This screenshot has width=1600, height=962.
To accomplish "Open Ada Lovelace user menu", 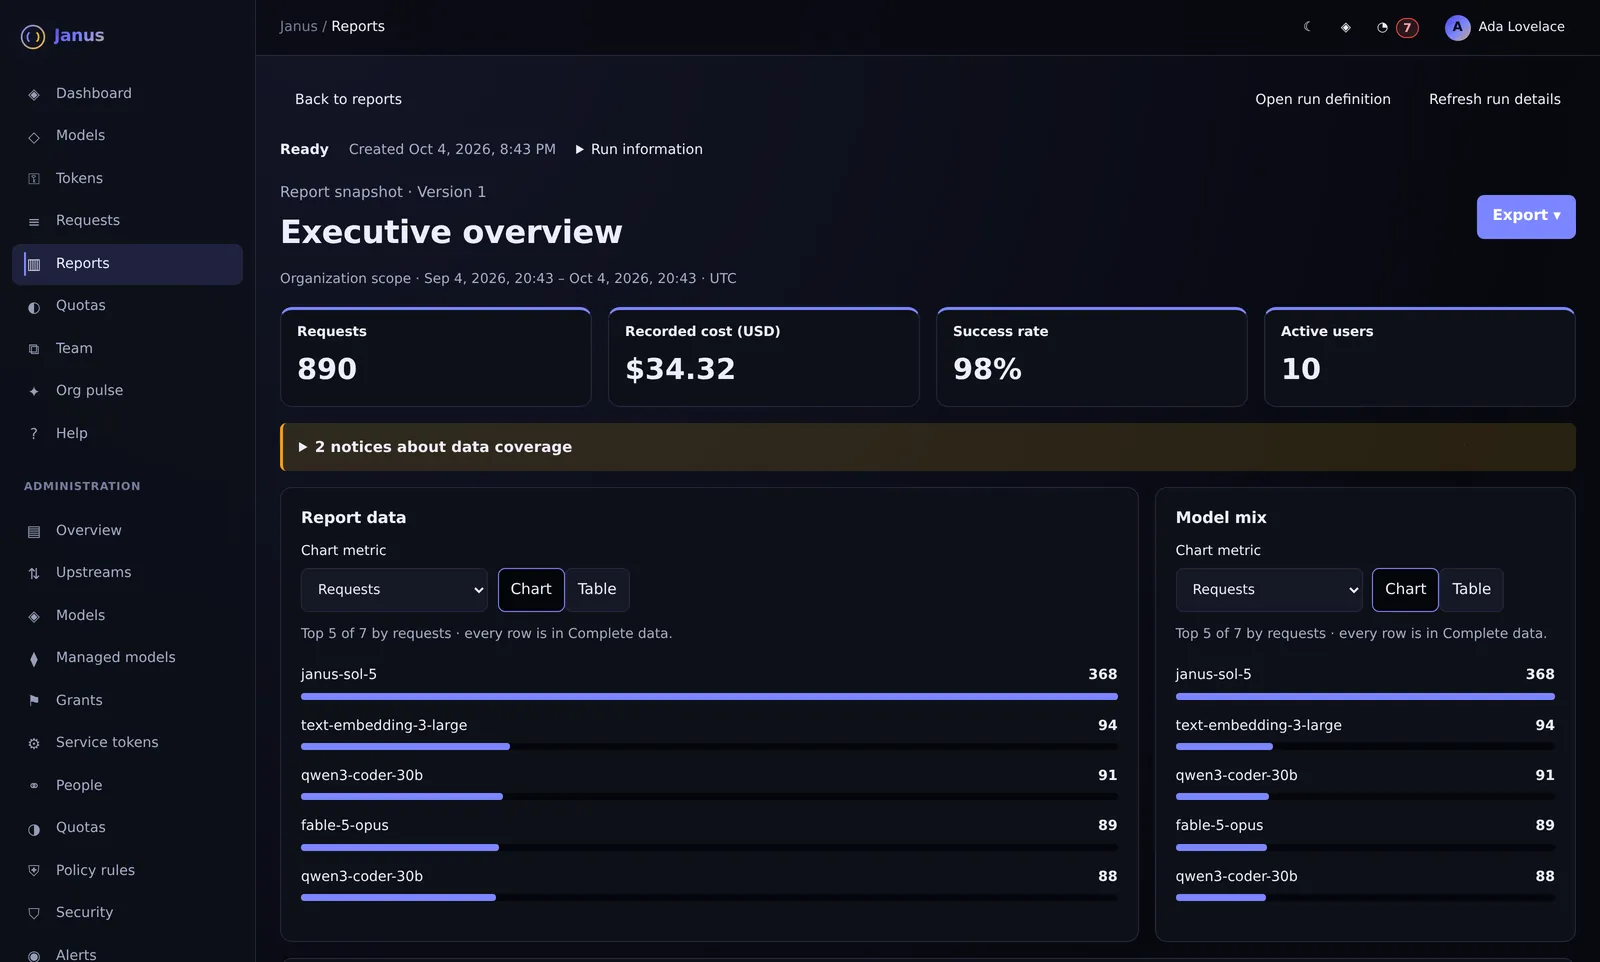I will point(1505,27).
